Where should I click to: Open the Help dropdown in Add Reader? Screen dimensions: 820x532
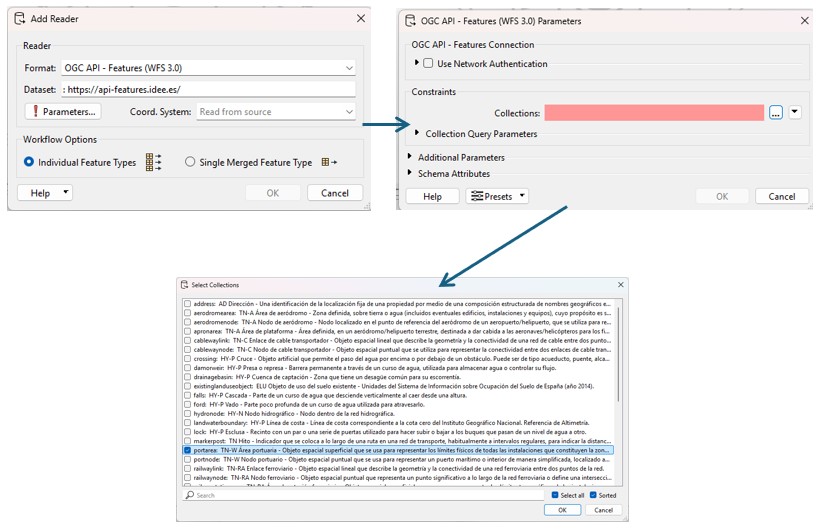(x=47, y=193)
